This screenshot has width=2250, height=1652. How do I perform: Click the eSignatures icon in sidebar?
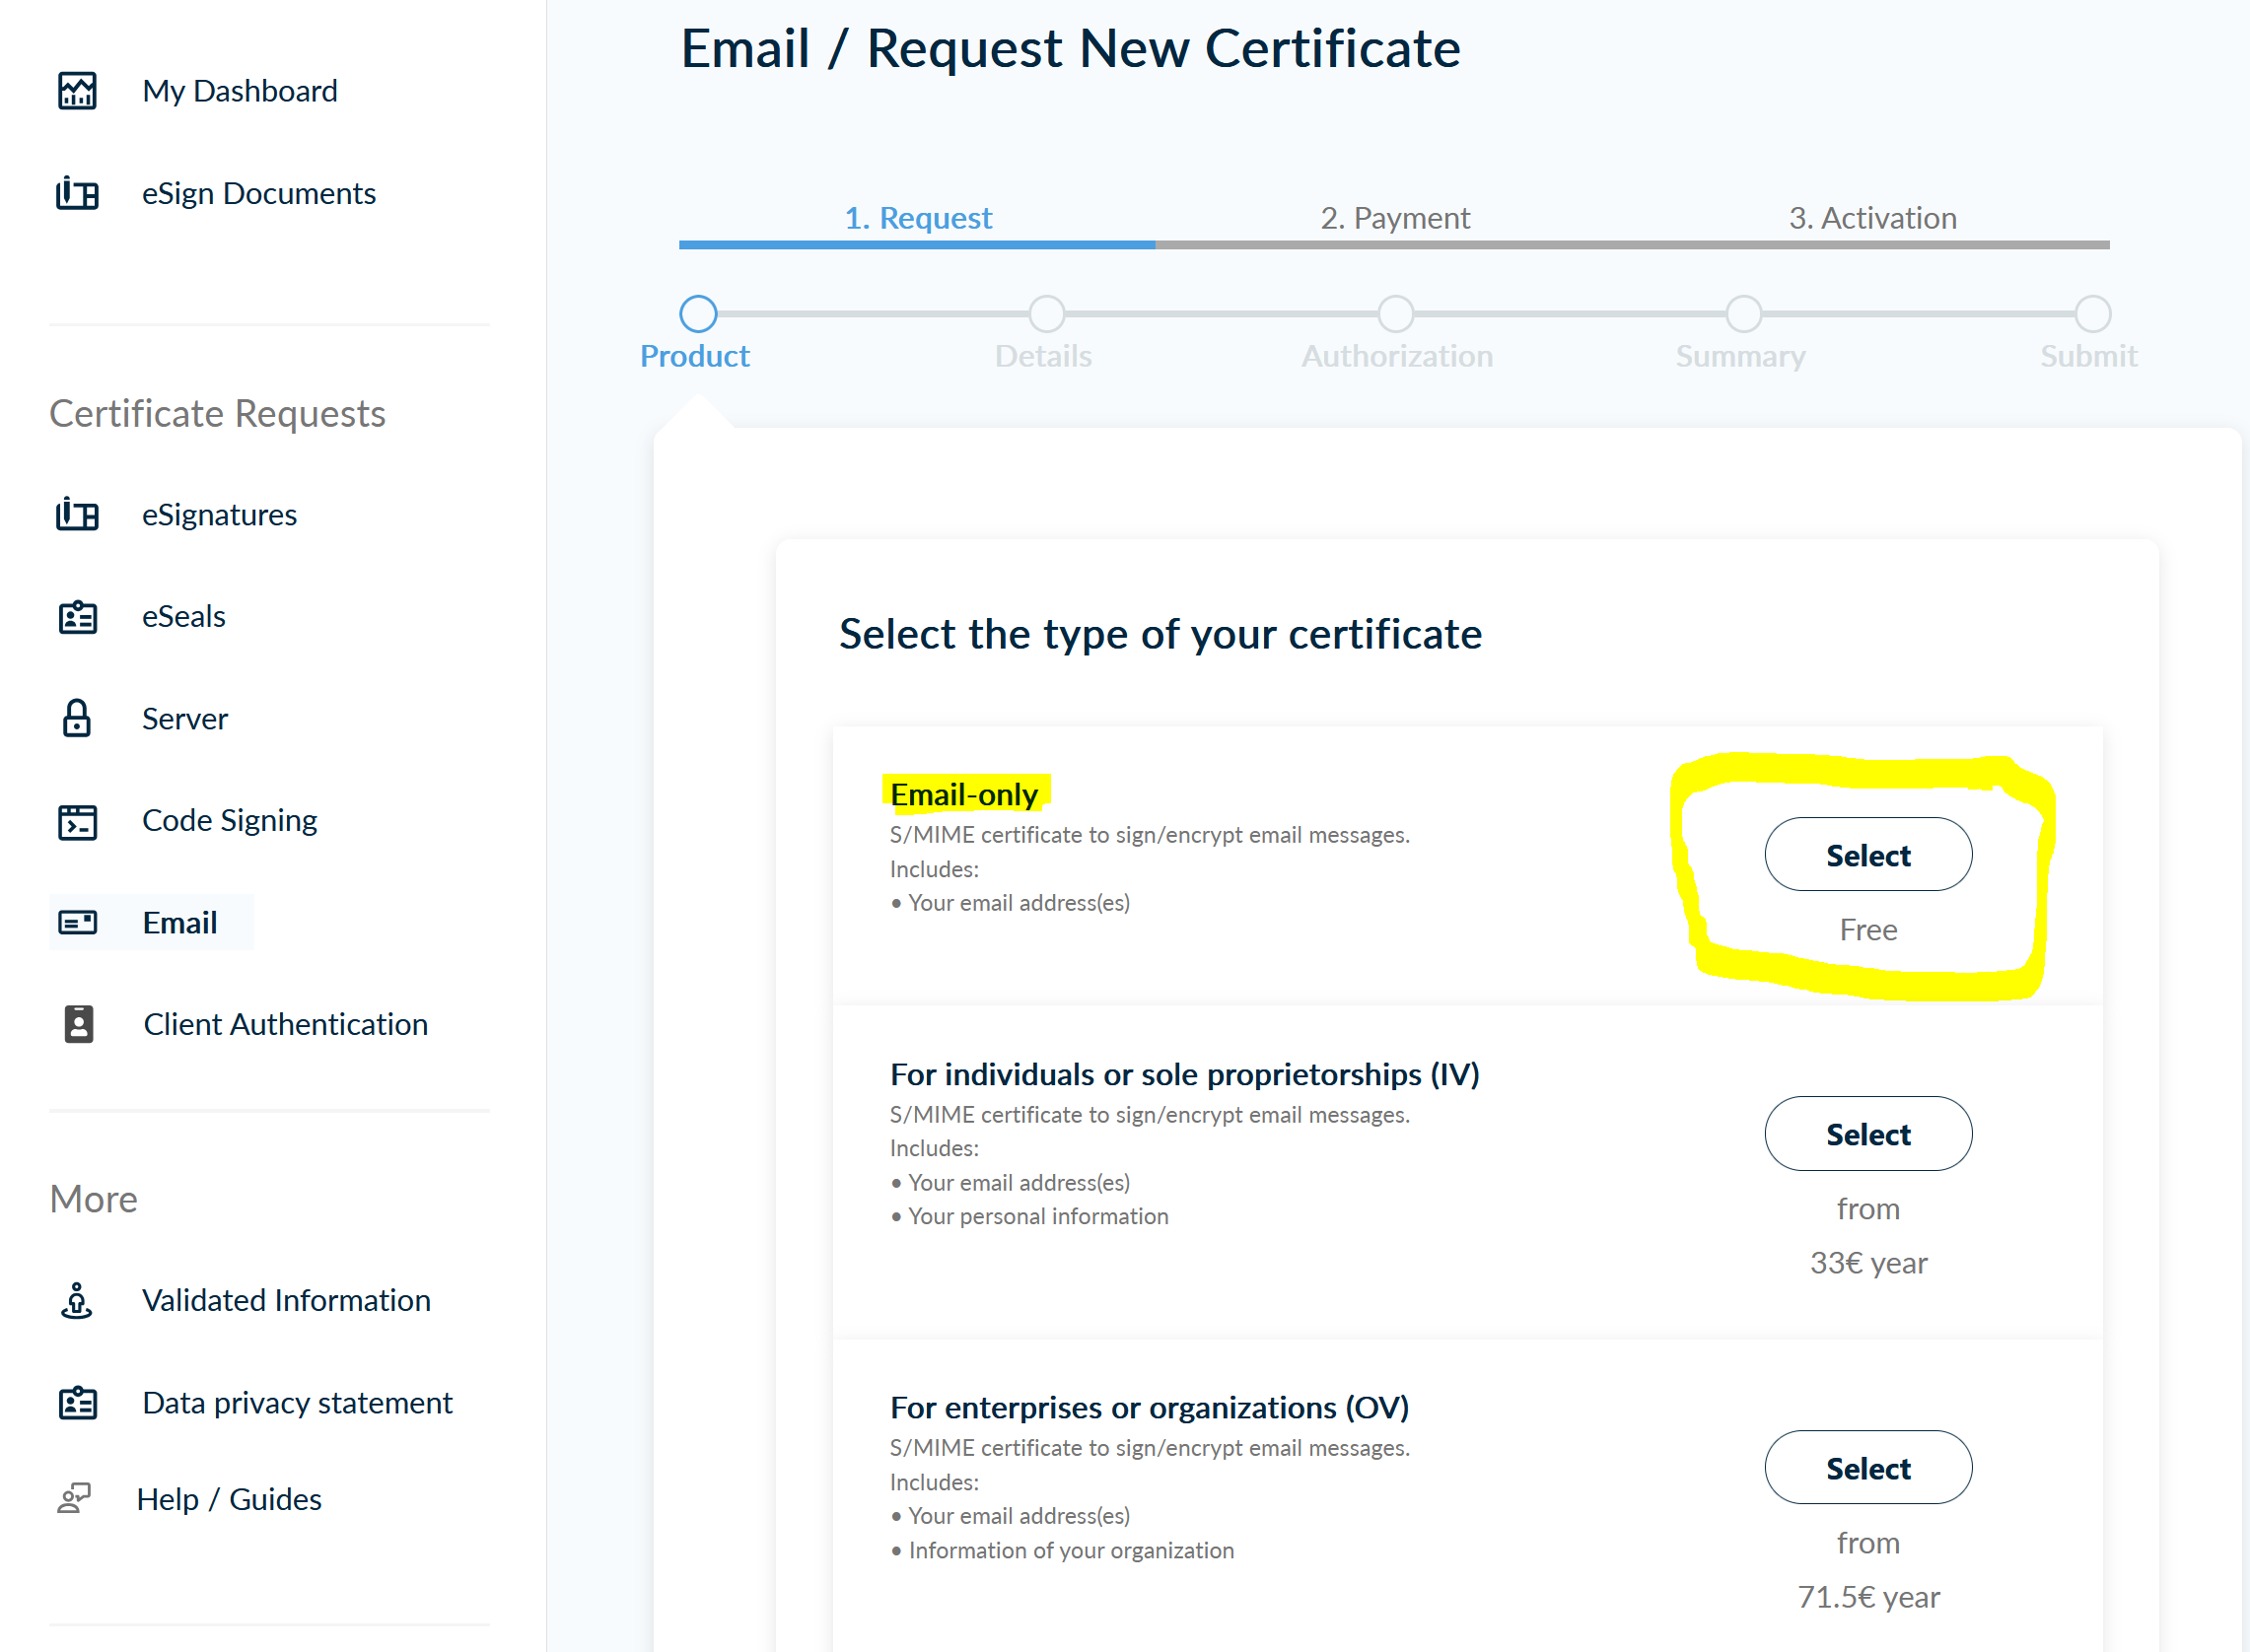(77, 515)
